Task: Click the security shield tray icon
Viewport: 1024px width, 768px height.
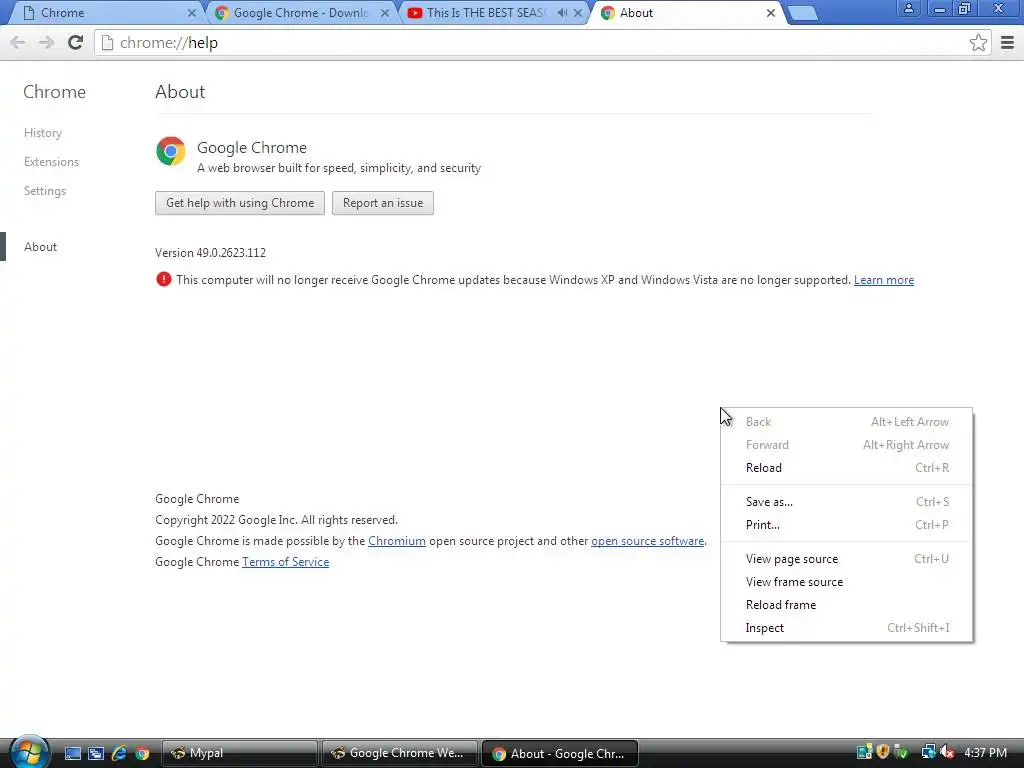Action: (883, 752)
